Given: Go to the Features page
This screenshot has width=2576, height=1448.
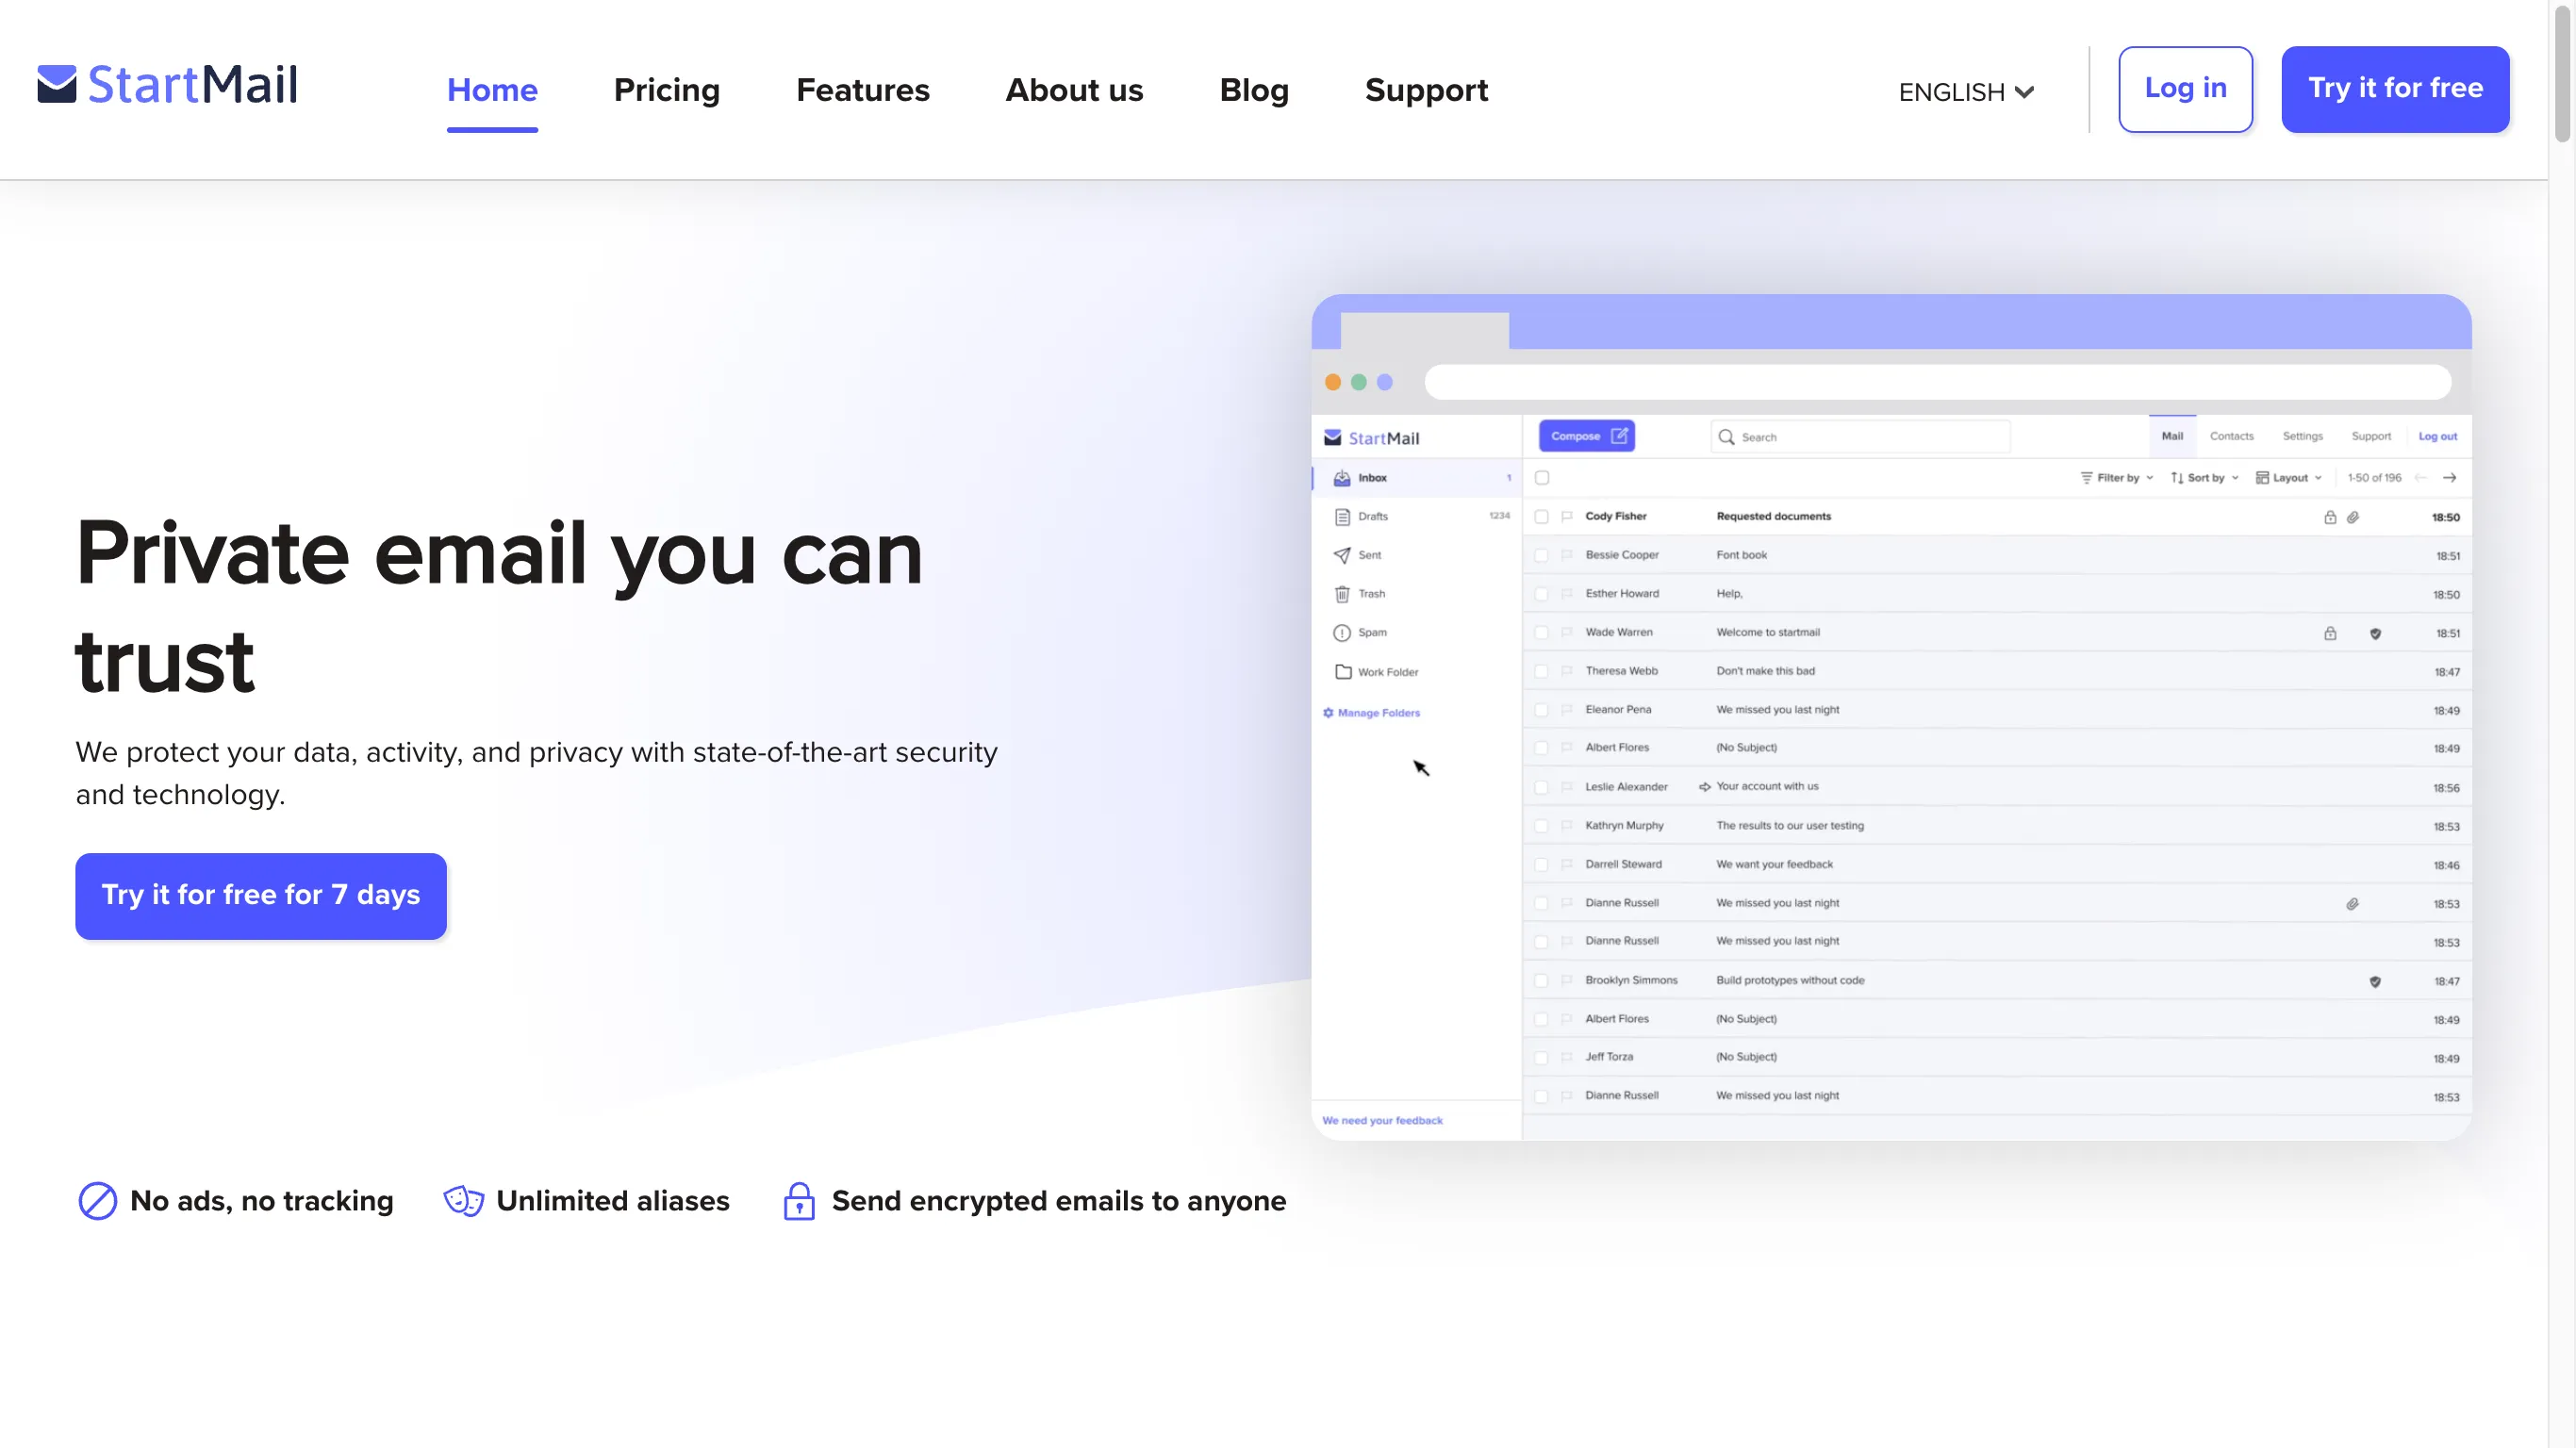Looking at the screenshot, I should point(862,90).
